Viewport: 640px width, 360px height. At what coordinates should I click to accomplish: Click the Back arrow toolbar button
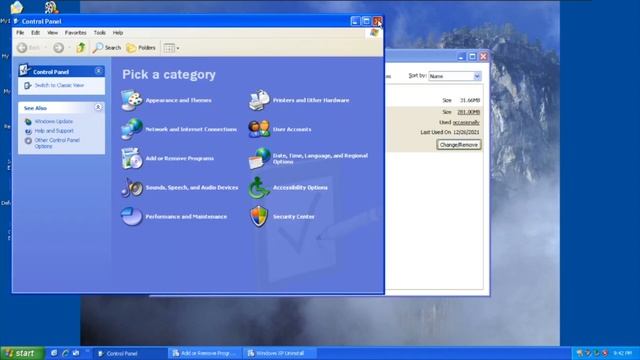pyautogui.click(x=29, y=48)
